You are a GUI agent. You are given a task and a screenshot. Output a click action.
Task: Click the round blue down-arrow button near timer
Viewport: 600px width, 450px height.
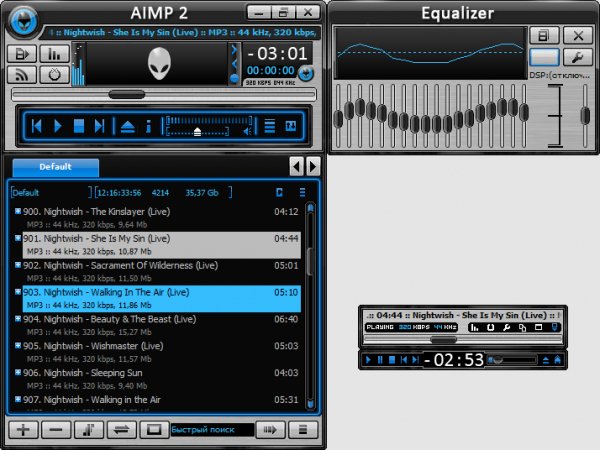pyautogui.click(x=306, y=73)
